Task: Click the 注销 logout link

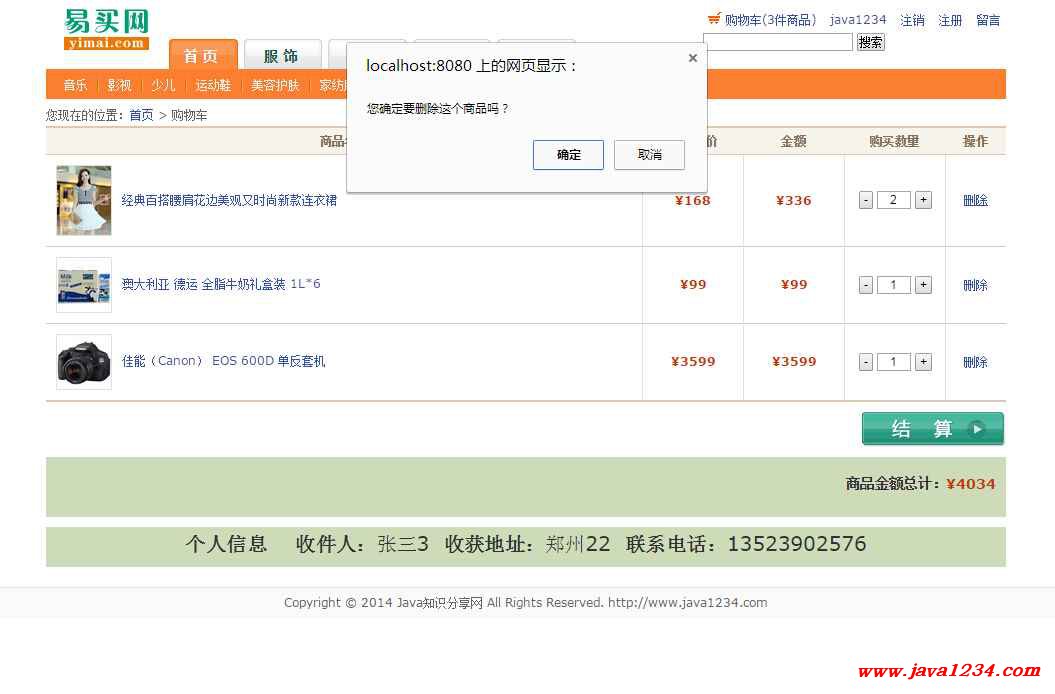Action: (x=912, y=20)
